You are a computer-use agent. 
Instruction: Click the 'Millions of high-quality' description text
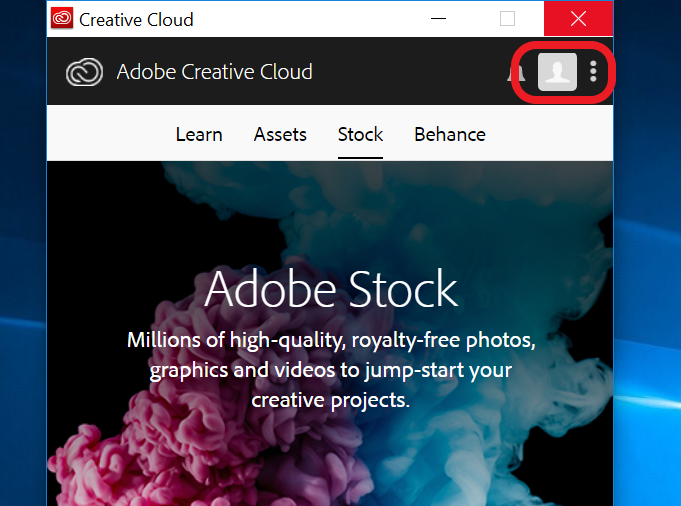point(331,370)
